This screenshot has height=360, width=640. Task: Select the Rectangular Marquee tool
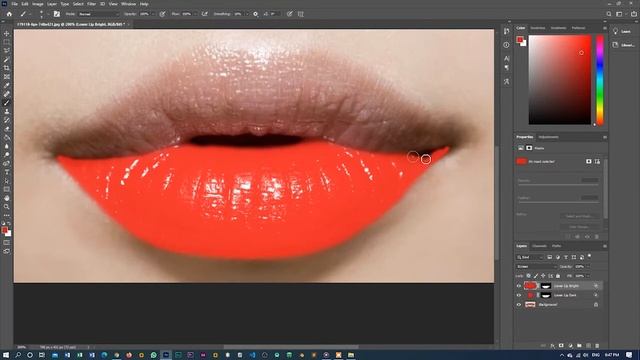tap(7, 42)
